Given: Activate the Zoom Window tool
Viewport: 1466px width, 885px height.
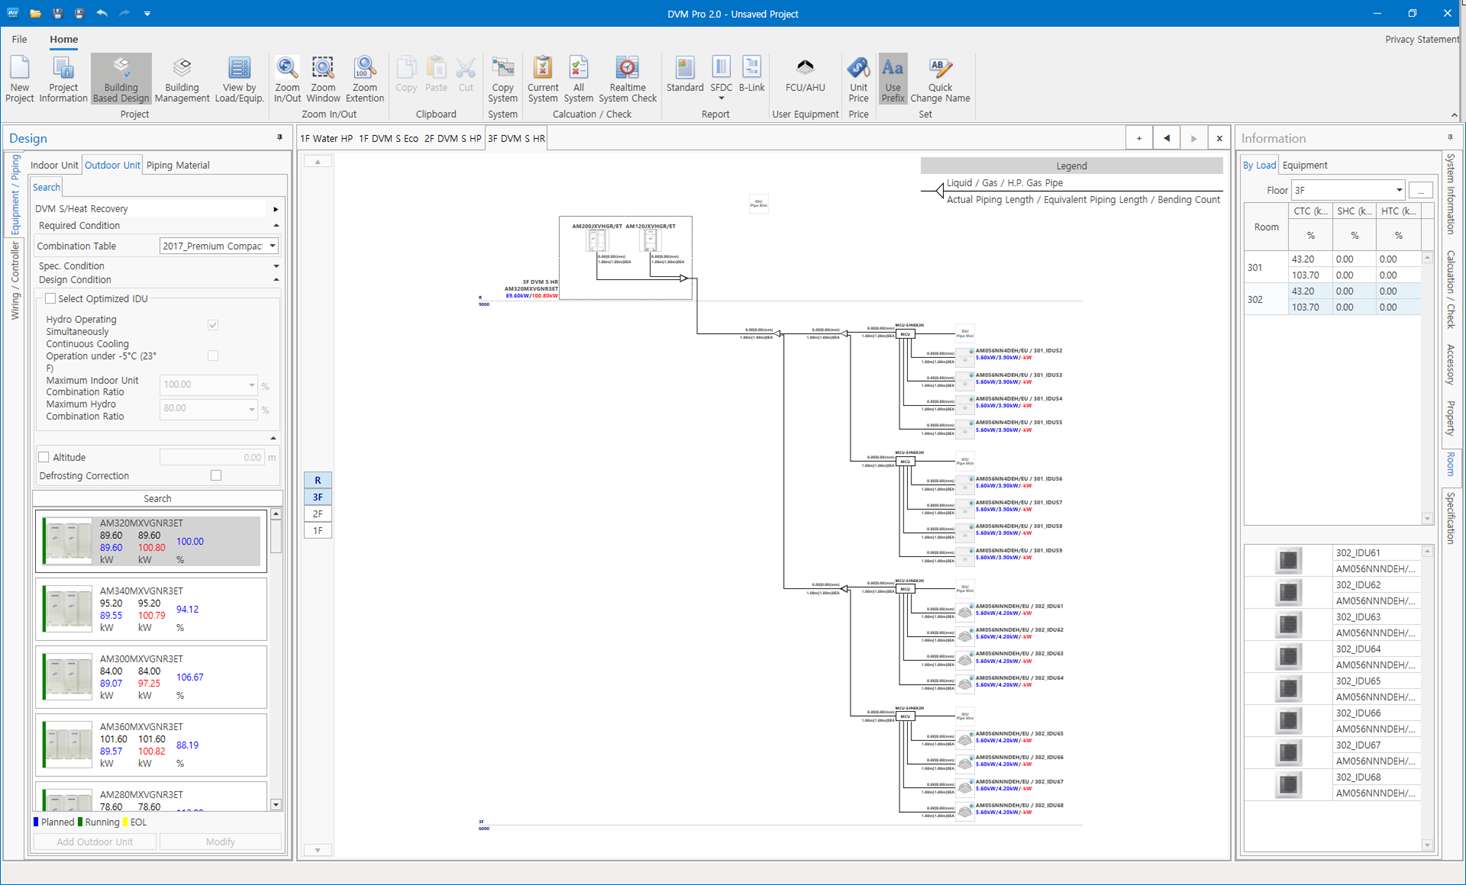Looking at the screenshot, I should (x=323, y=79).
